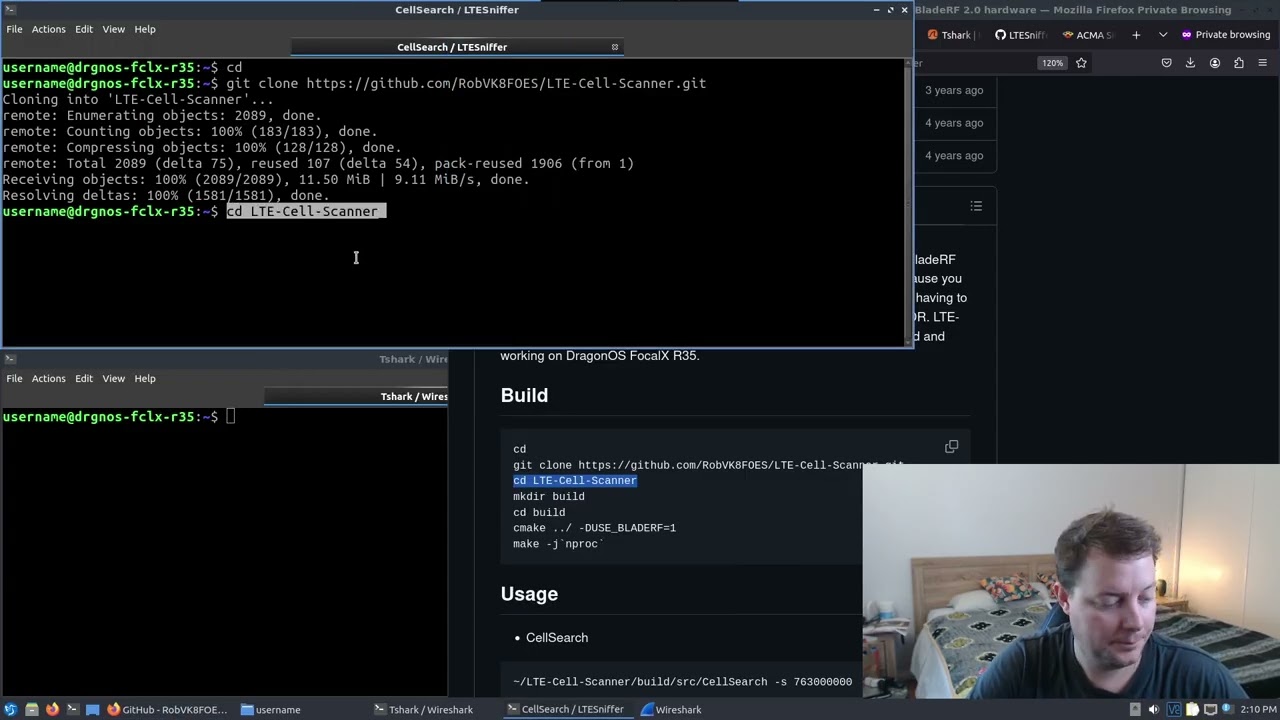
Task: Open View menu in Tshark terminal
Action: (x=113, y=379)
